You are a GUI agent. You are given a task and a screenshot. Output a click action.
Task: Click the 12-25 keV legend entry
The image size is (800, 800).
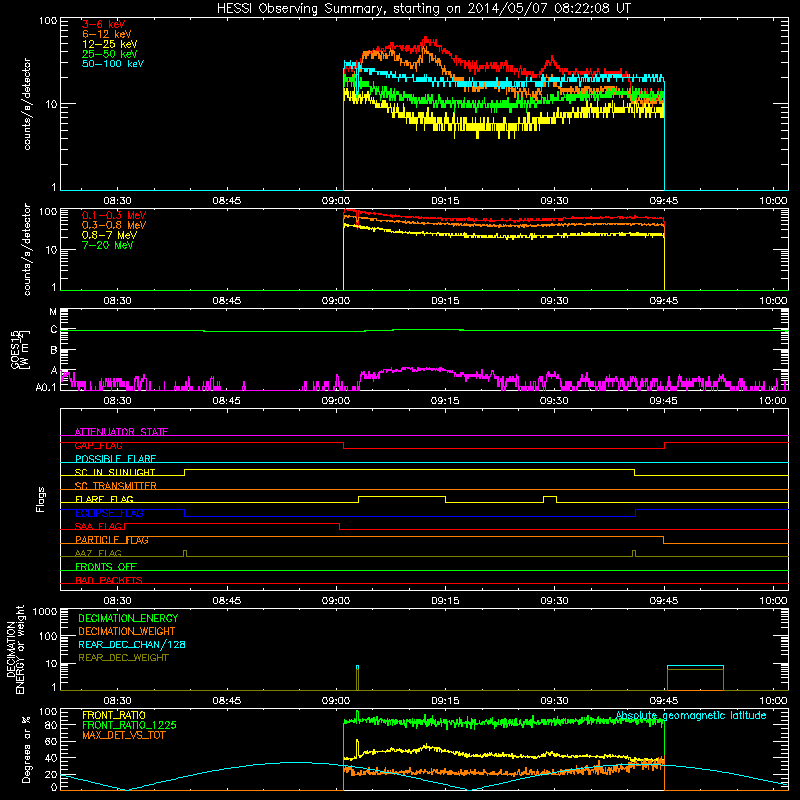[x=109, y=44]
